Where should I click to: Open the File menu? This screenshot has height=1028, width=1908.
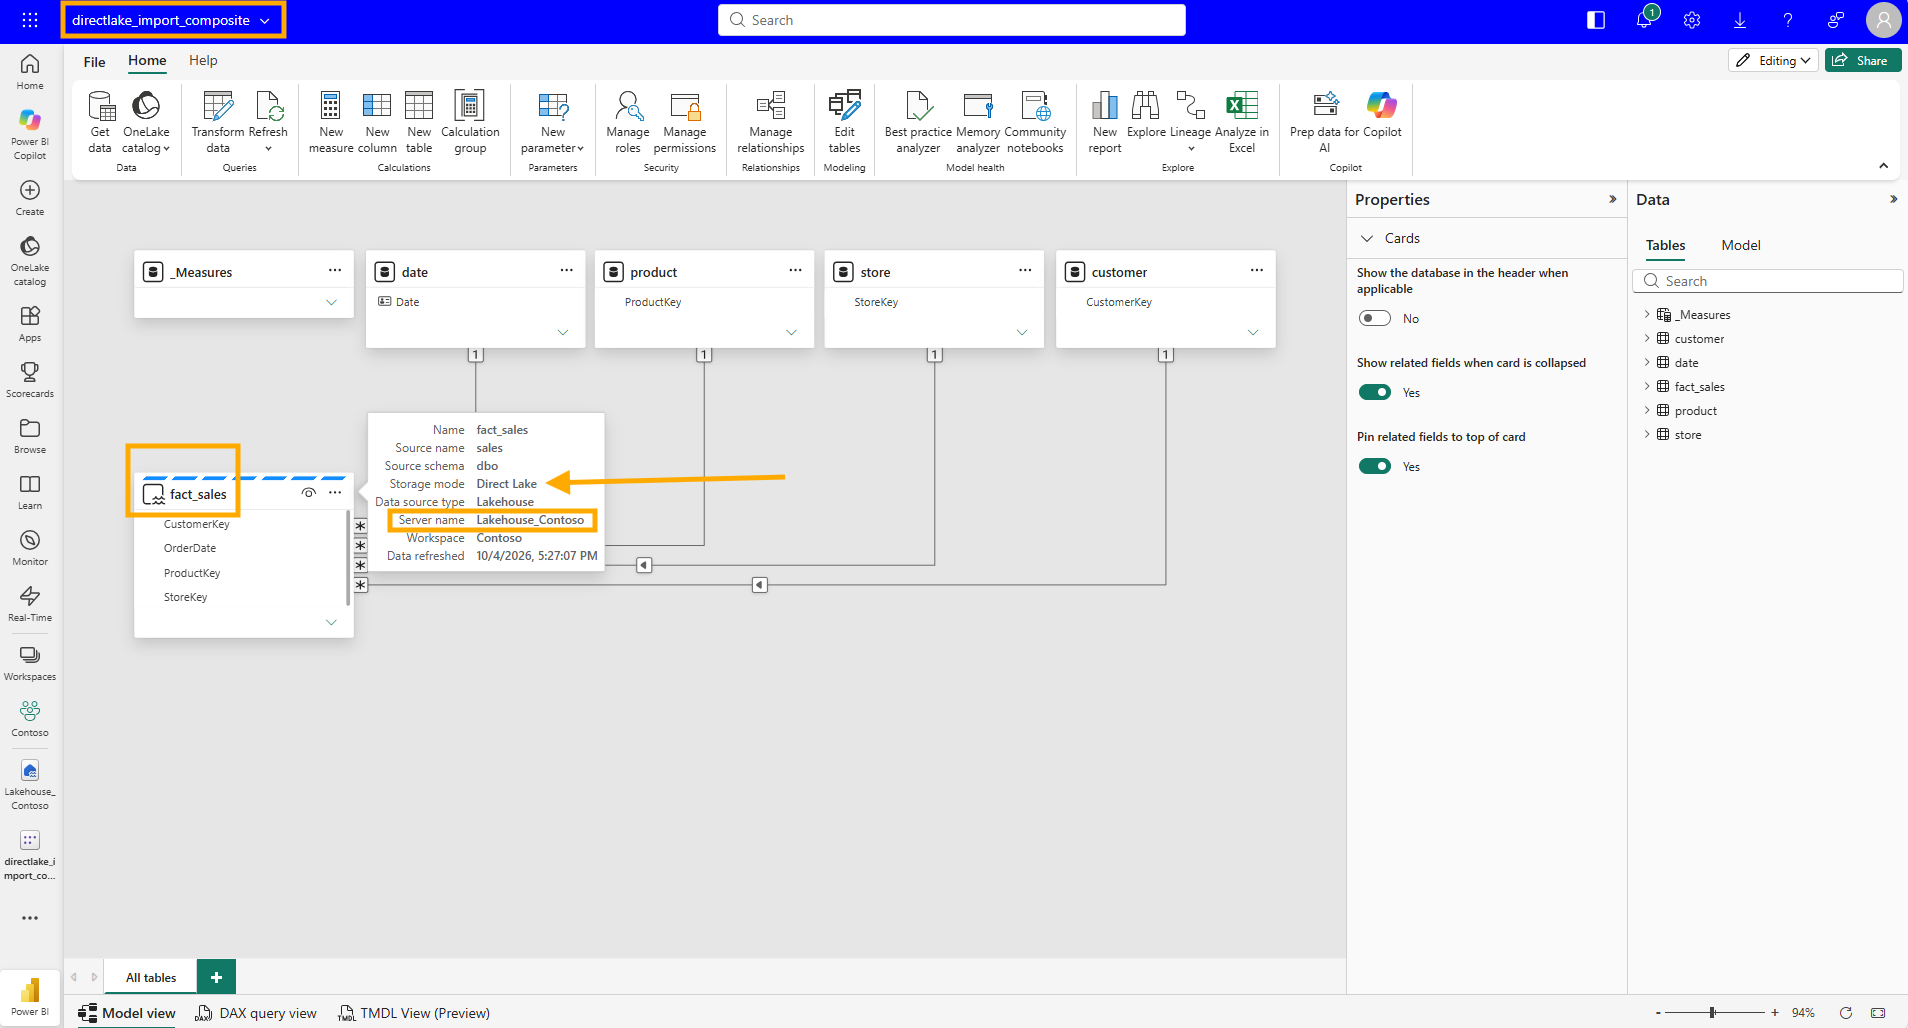[94, 62]
